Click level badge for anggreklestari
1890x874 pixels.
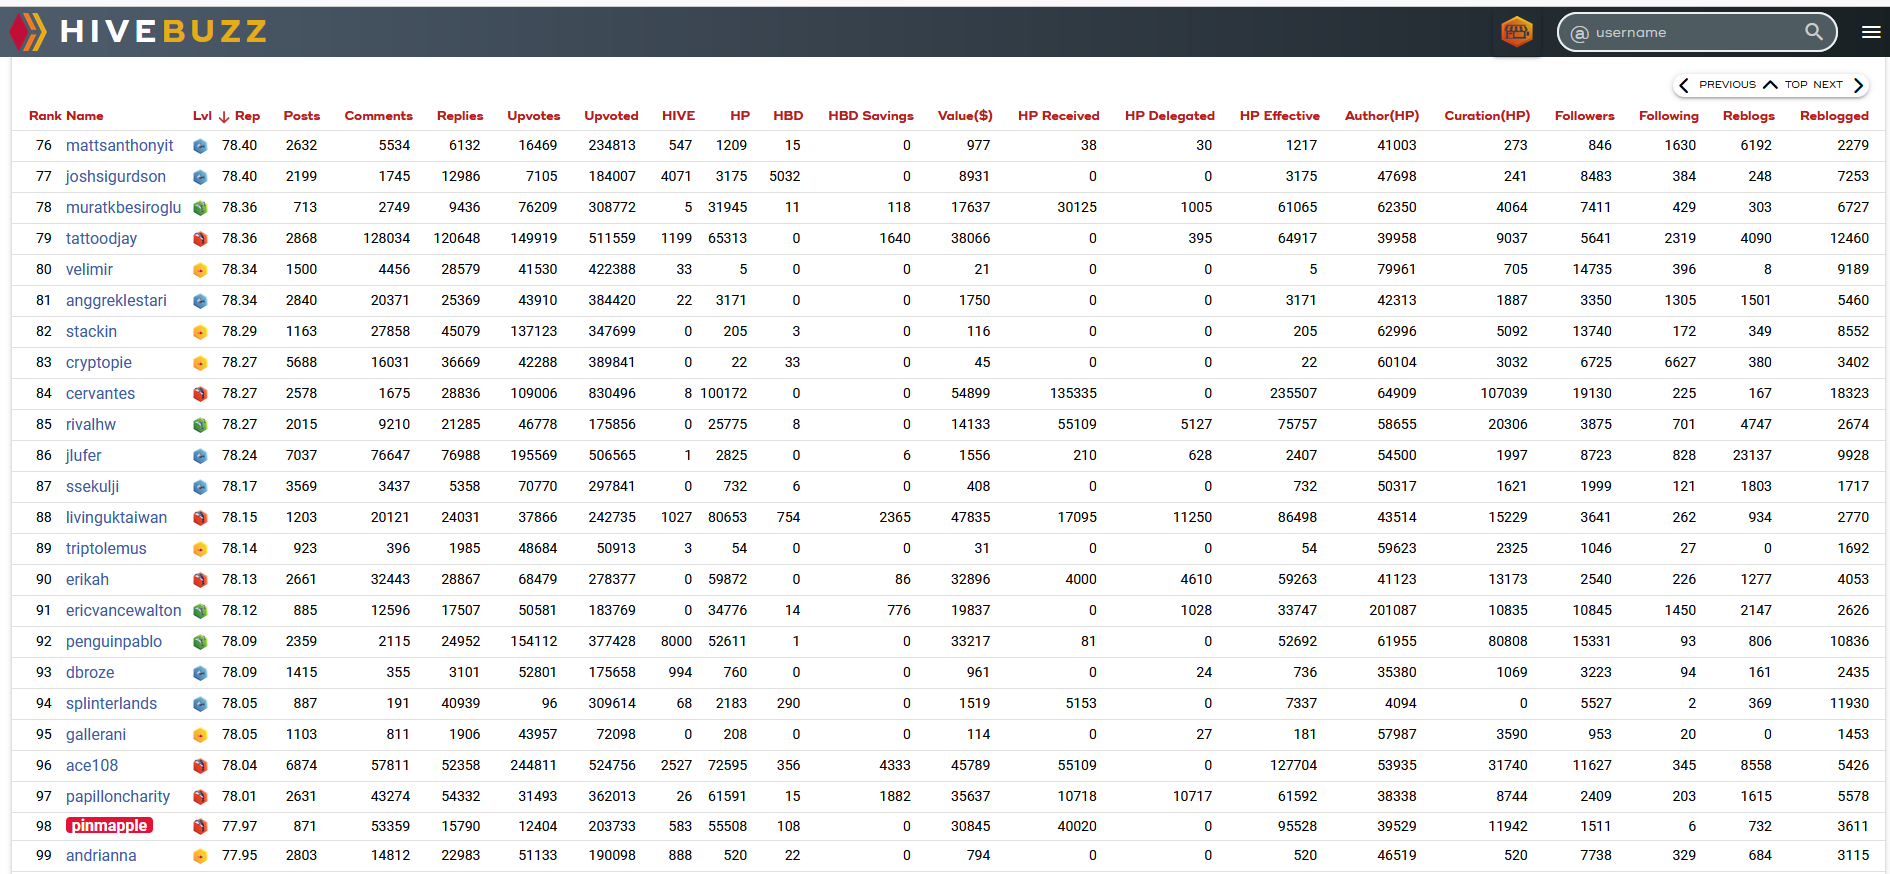click(200, 301)
